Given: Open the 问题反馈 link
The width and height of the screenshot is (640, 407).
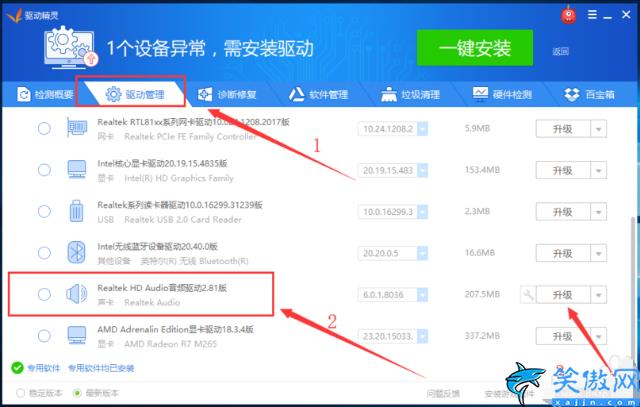Looking at the screenshot, I should [443, 394].
